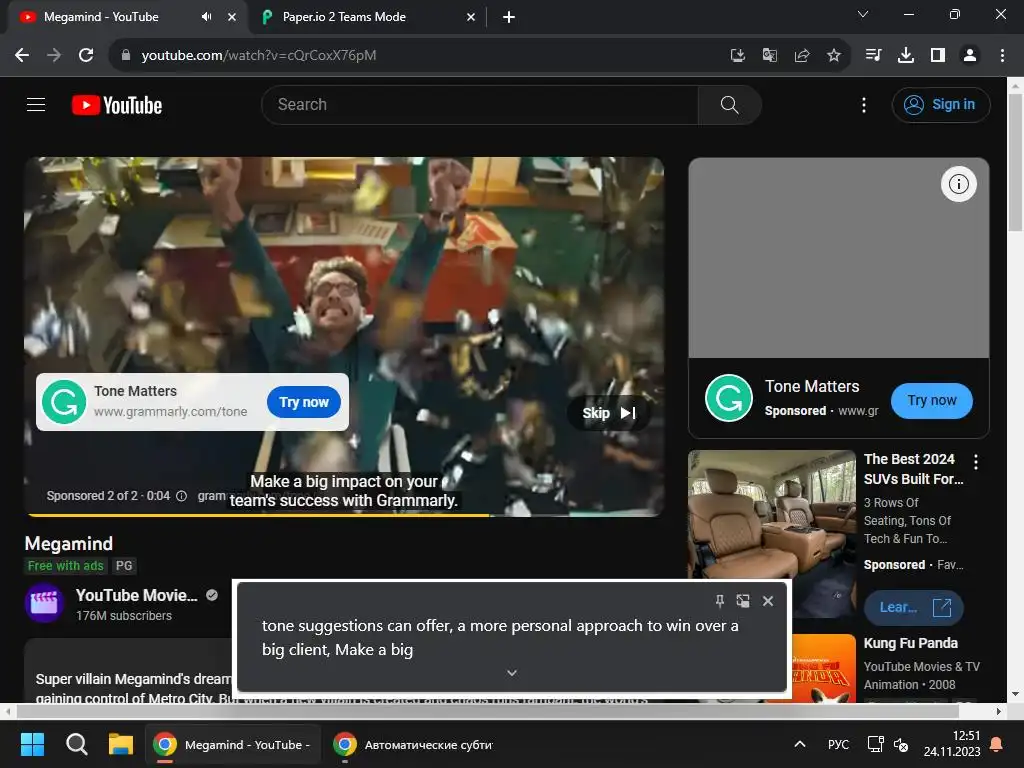1024x768 pixels.
Task: Mute the Megamind tab audio icon
Action: click(x=206, y=17)
